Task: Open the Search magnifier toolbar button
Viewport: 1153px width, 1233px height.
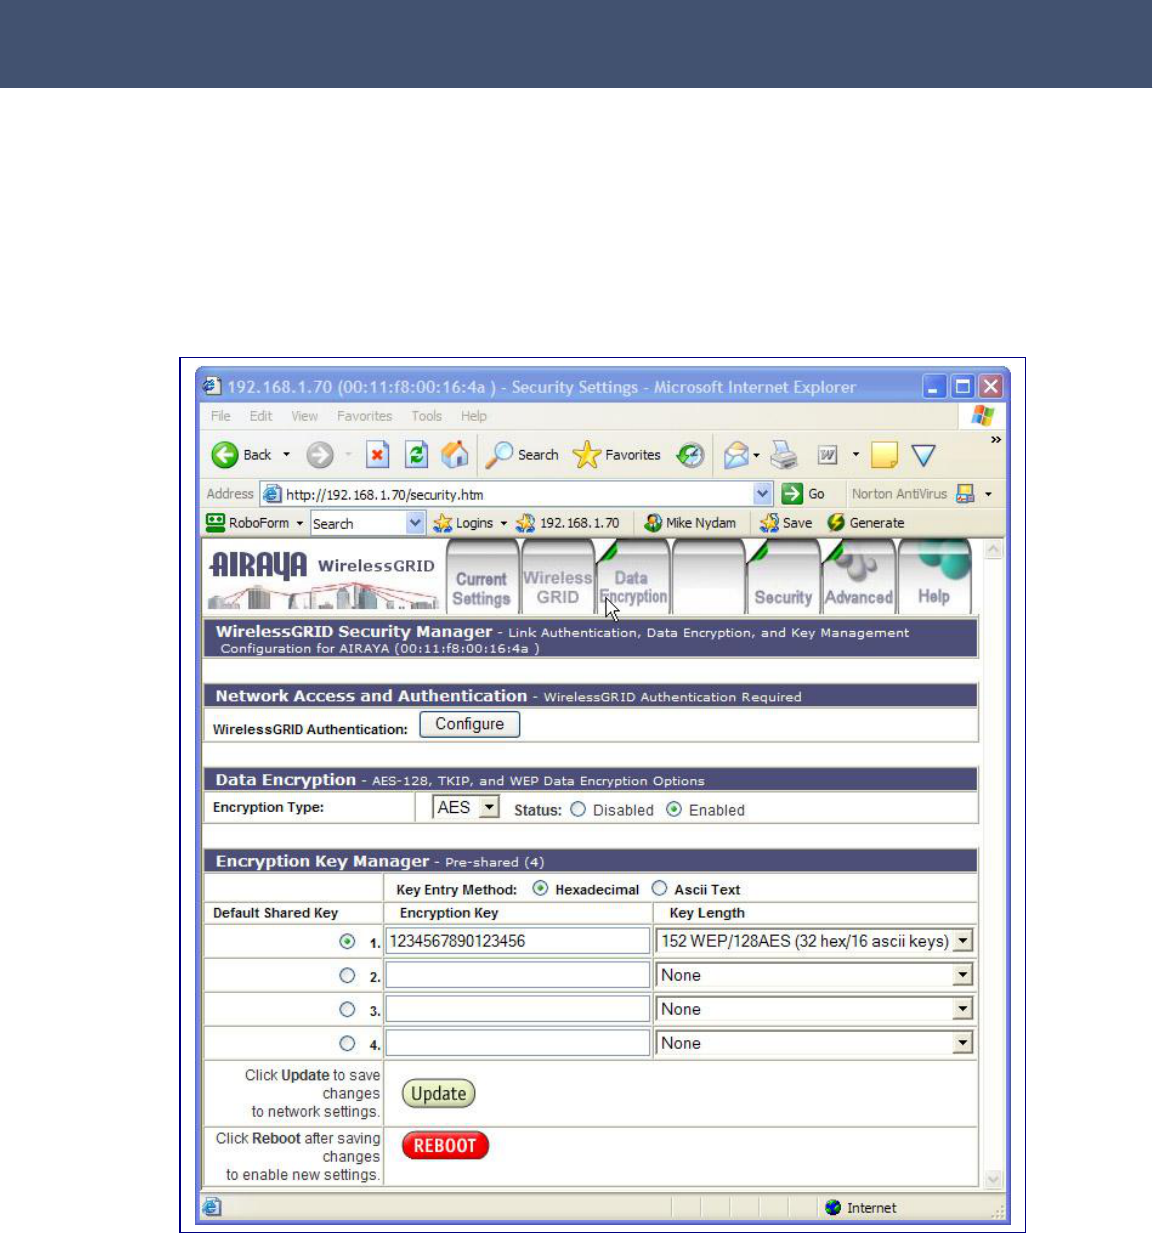Action: [522, 455]
